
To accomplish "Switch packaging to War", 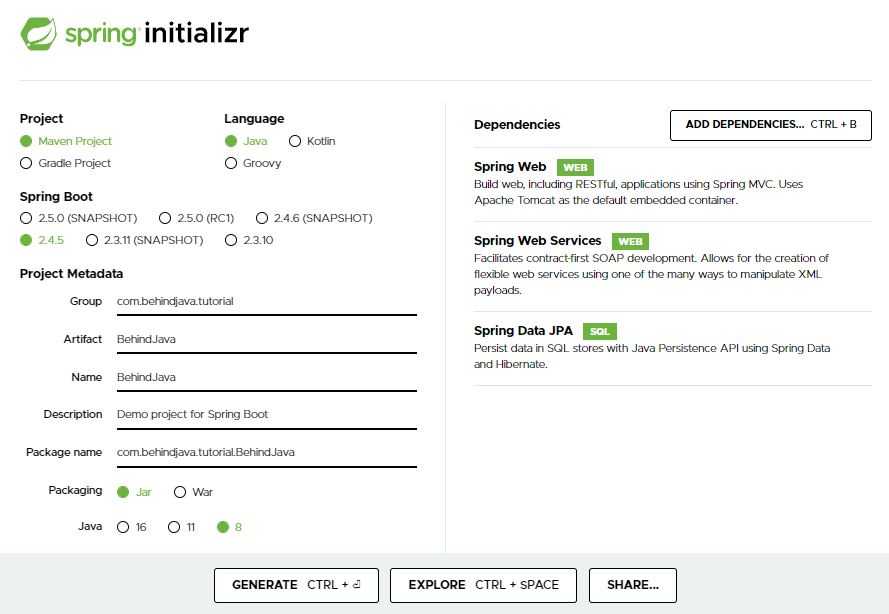I will [180, 492].
